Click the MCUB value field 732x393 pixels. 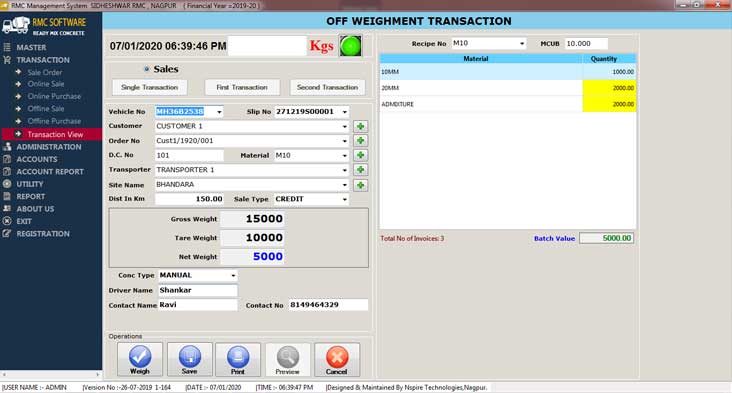tap(586, 43)
